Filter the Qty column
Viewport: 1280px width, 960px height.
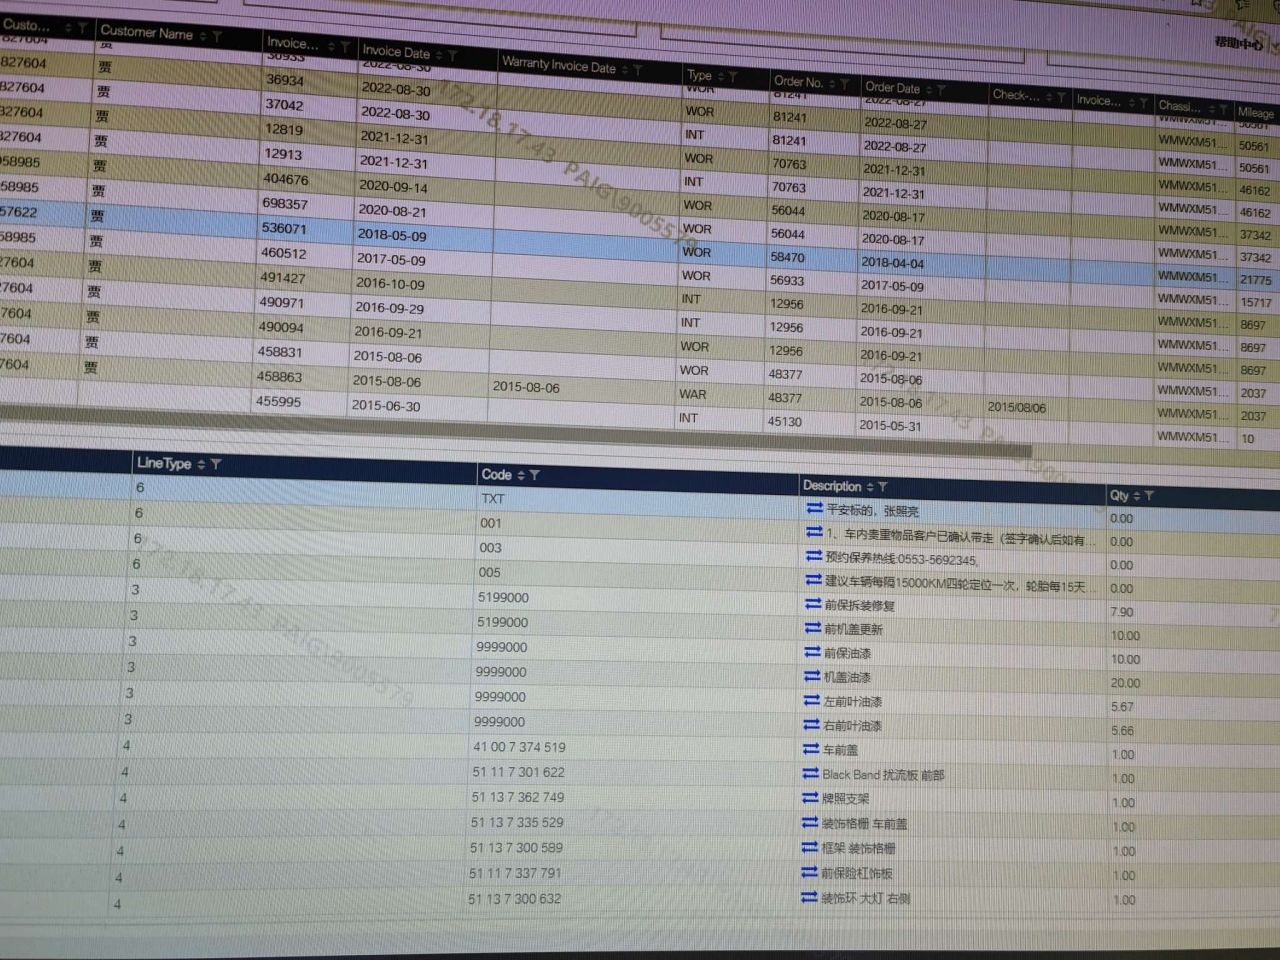tap(1149, 495)
